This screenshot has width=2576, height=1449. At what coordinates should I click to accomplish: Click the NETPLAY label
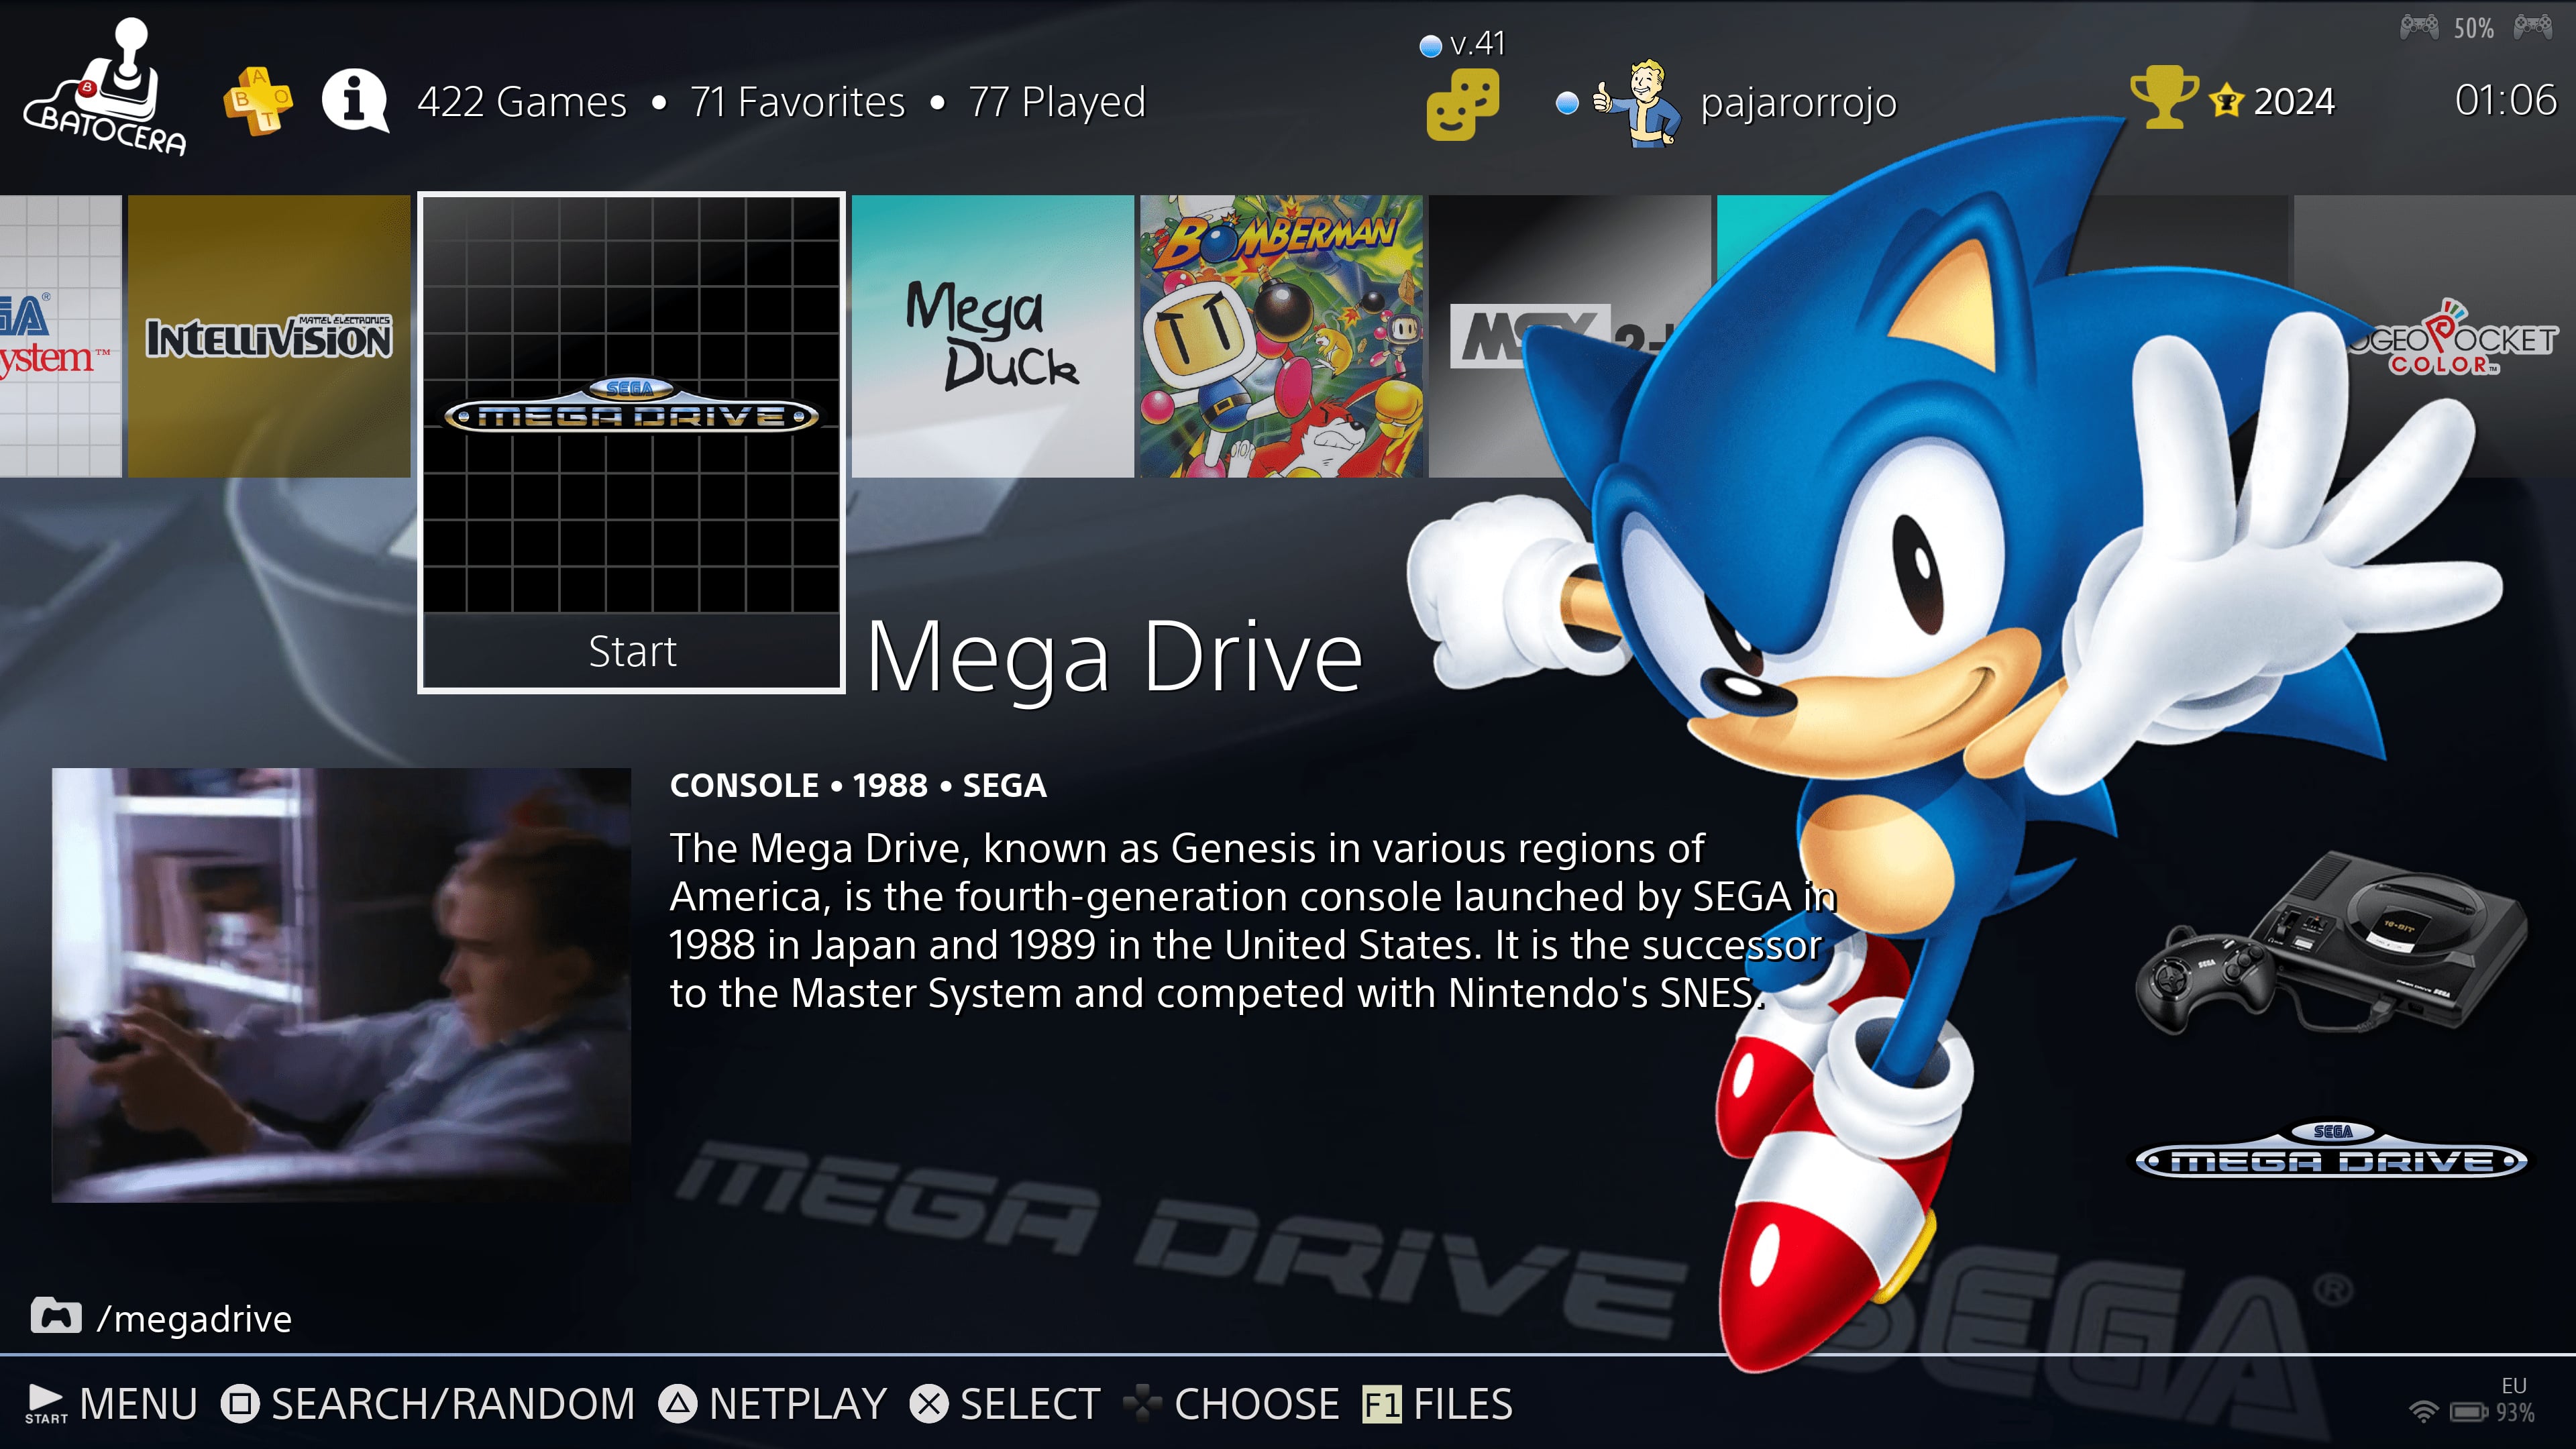(798, 1404)
